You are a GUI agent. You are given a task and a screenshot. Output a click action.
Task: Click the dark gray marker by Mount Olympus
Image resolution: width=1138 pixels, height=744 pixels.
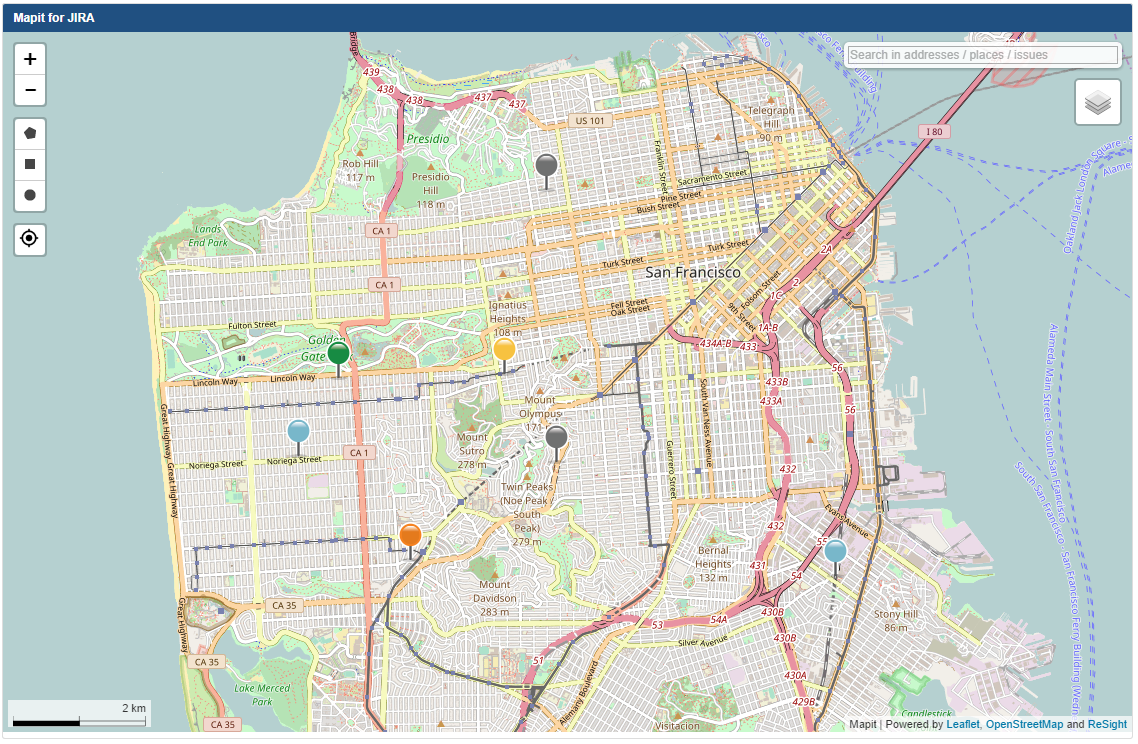[557, 437]
